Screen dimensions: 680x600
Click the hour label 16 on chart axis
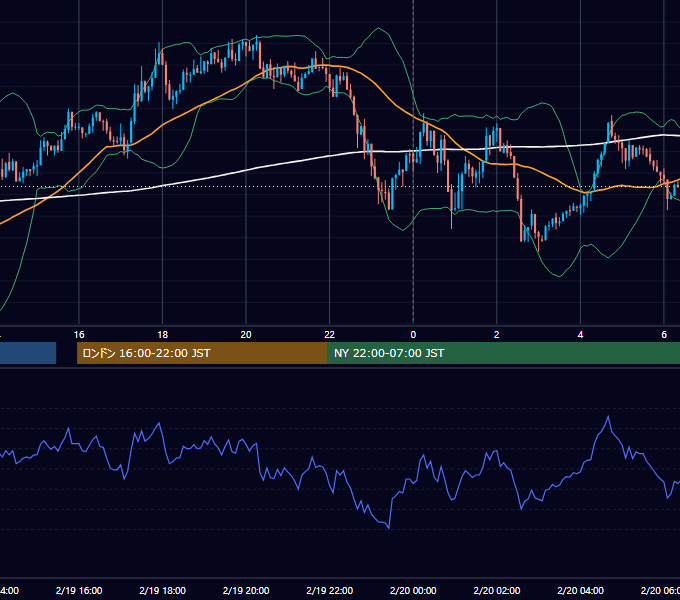pyautogui.click(x=79, y=335)
